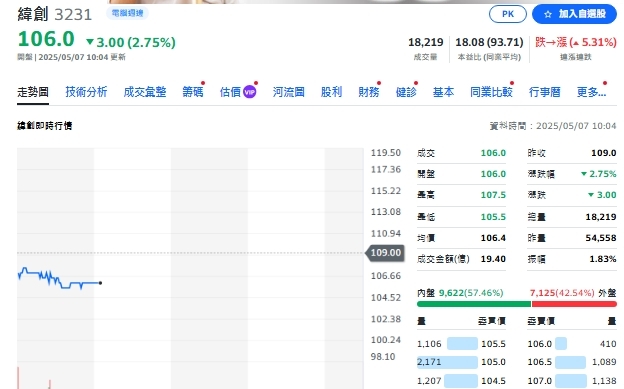Click the 跌→漲 5.31% indicator
Image resolution: width=624 pixels, height=389 pixels.
[x=575, y=42]
